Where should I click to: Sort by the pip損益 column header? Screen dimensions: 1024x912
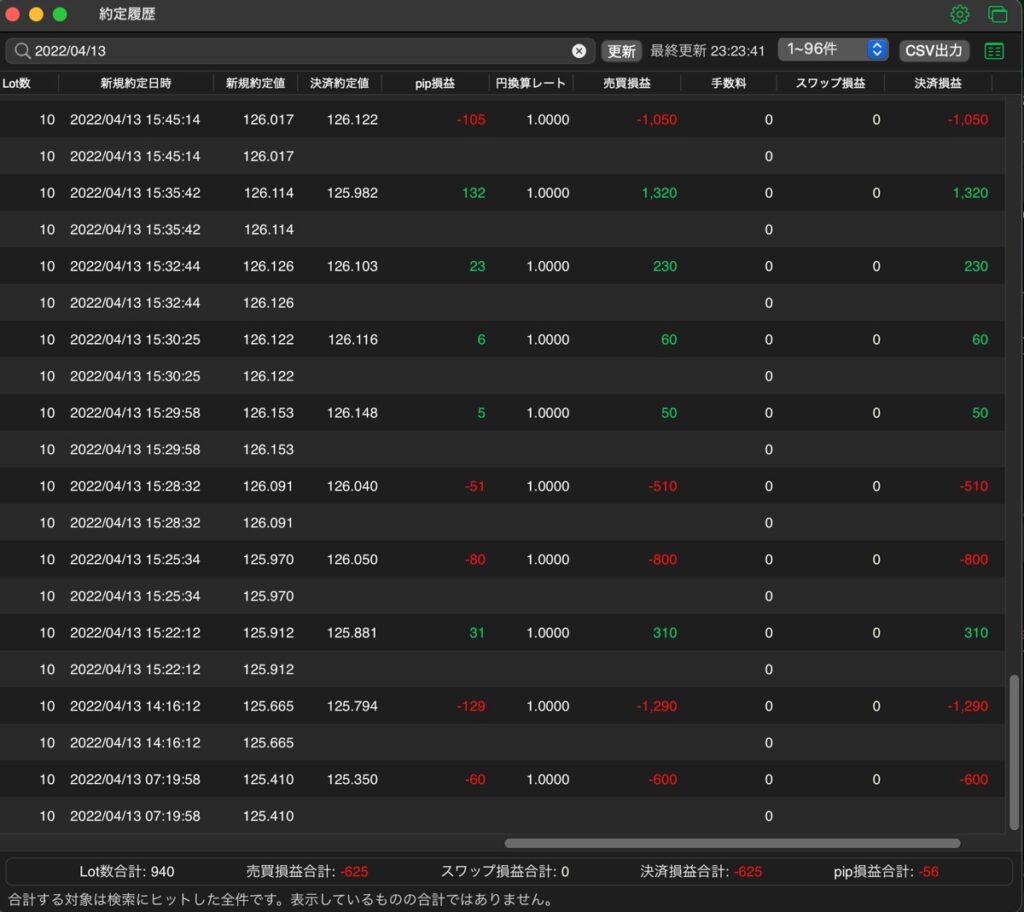[435, 83]
